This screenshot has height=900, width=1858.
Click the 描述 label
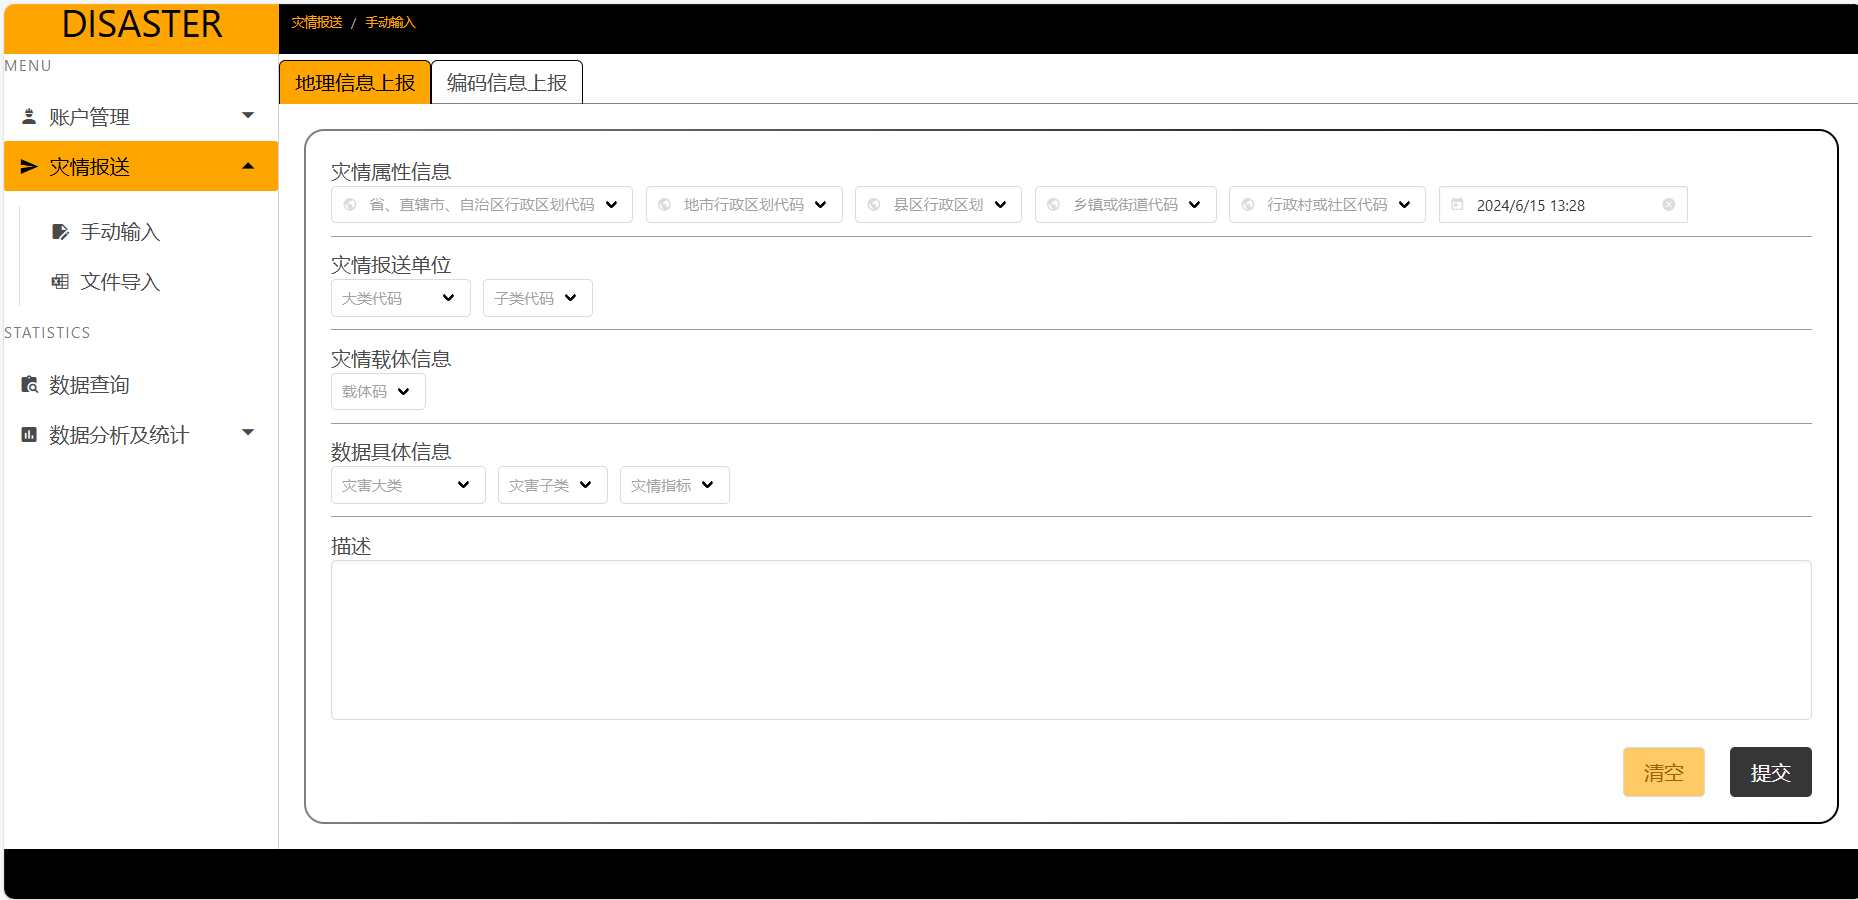pyautogui.click(x=351, y=546)
